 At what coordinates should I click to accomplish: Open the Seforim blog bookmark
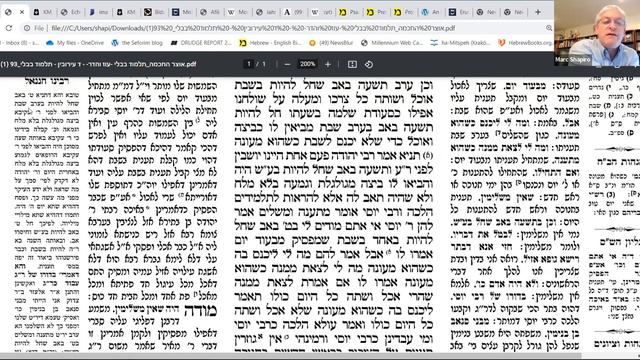(x=137, y=42)
